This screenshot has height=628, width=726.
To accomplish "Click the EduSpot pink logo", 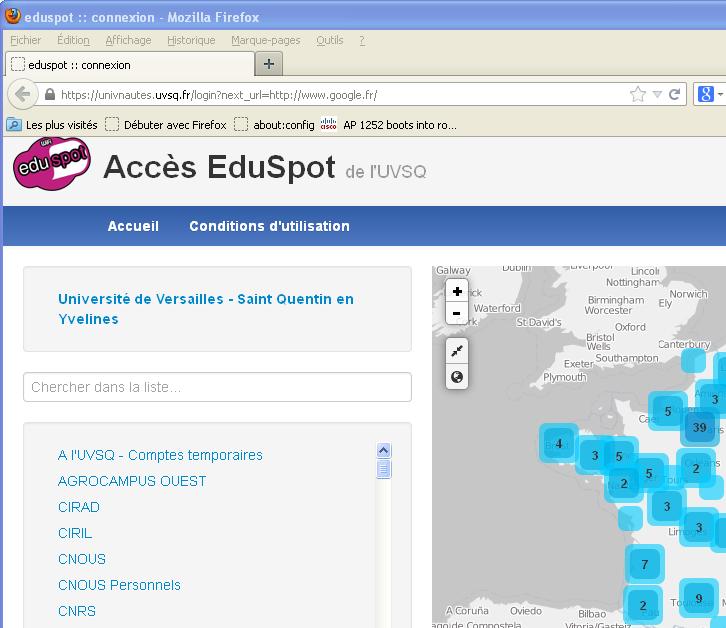I will 51,163.
